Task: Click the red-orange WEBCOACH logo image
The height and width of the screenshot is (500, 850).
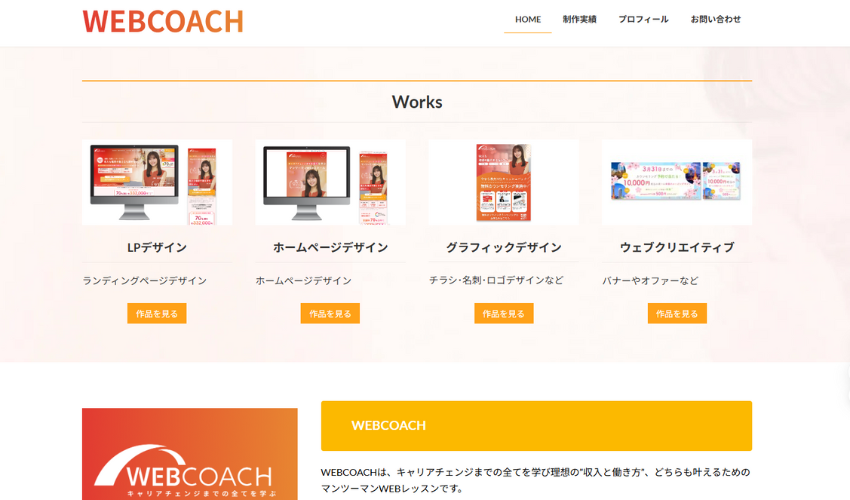Action: (x=189, y=455)
